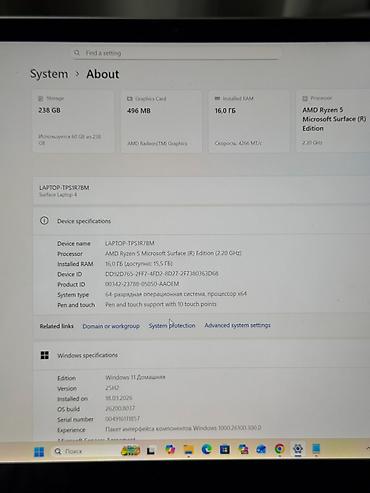This screenshot has height=493, width=370.
Task: Launch Microsoft Edge from the taskbar
Action: click(x=207, y=450)
